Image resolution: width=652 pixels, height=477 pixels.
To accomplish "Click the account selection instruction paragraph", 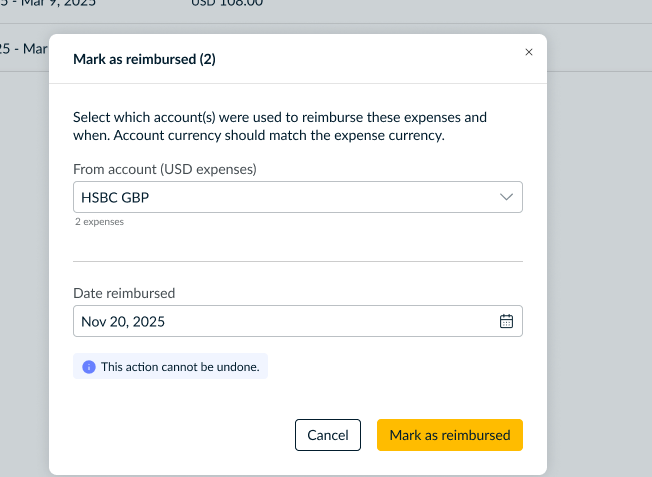I will [x=280, y=126].
